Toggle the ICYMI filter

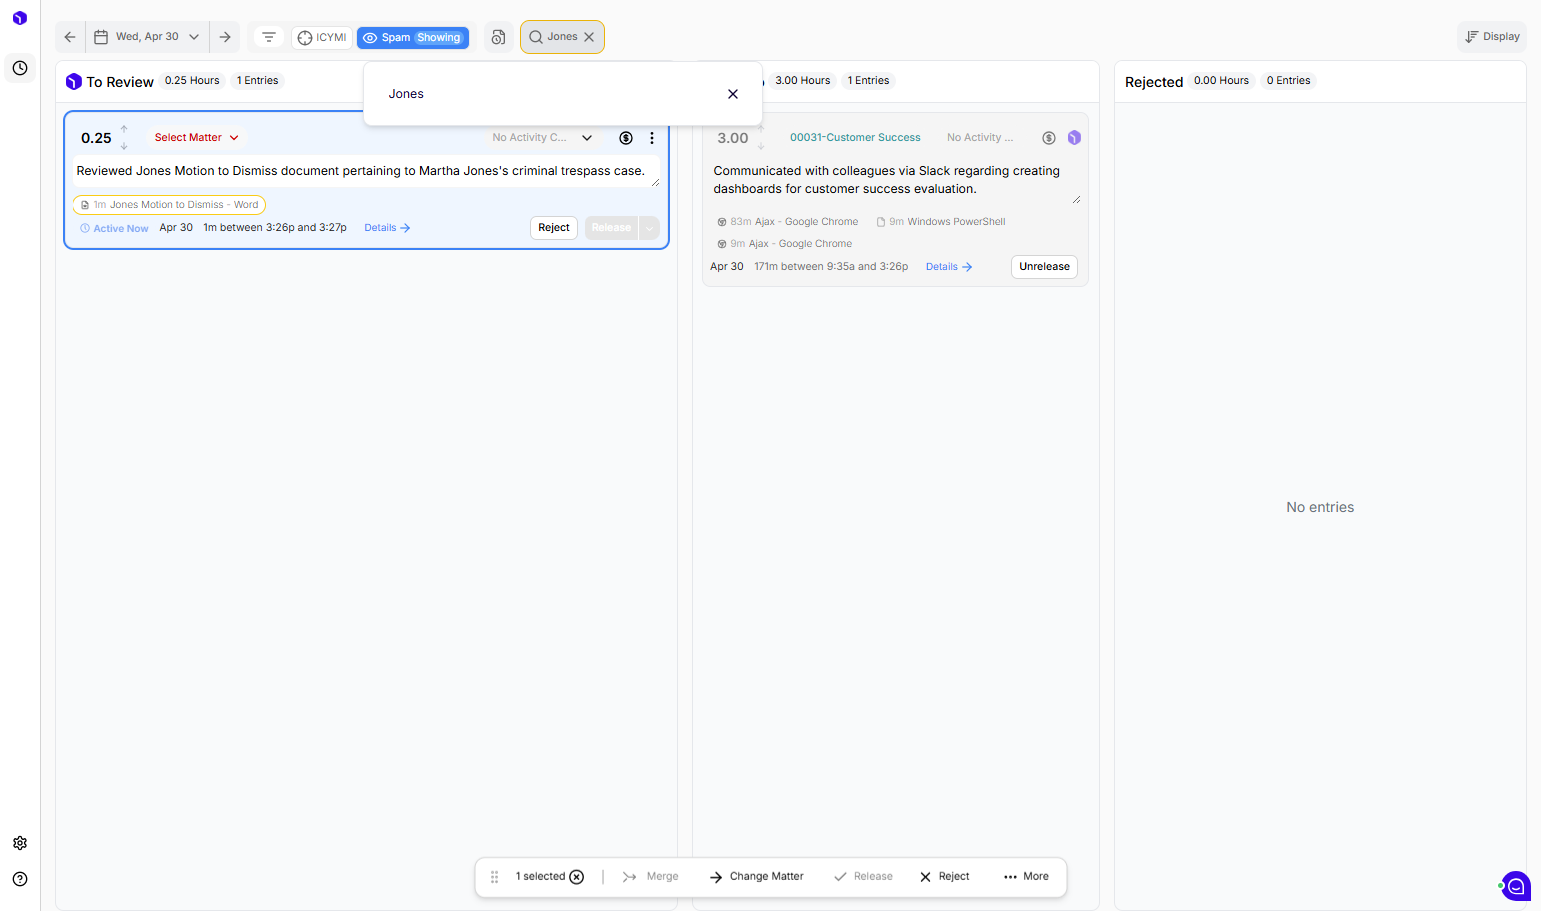click(322, 37)
